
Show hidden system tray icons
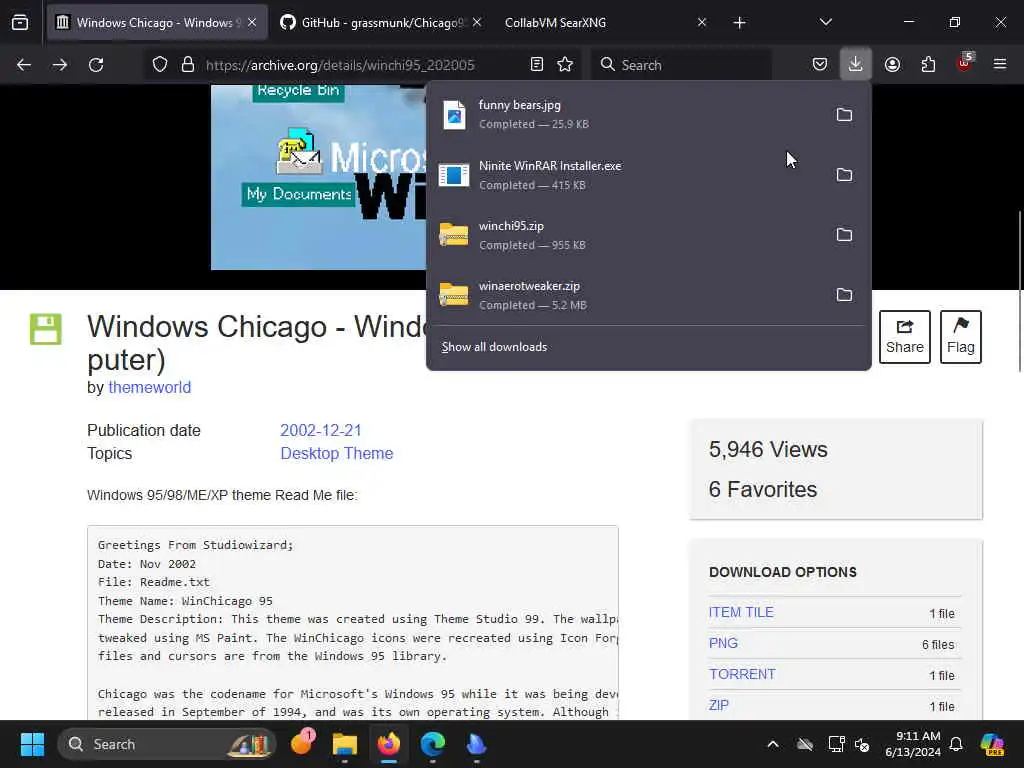coord(773,744)
